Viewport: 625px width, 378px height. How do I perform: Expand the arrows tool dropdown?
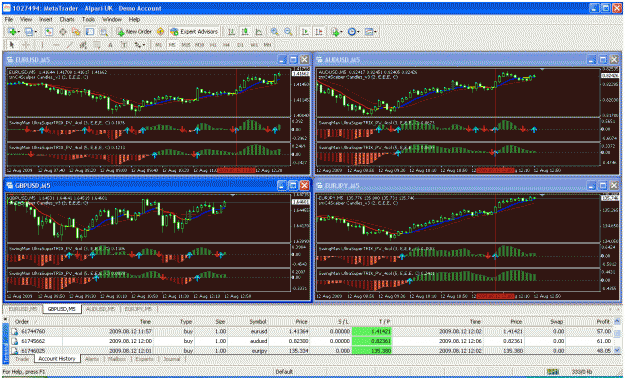[144, 45]
